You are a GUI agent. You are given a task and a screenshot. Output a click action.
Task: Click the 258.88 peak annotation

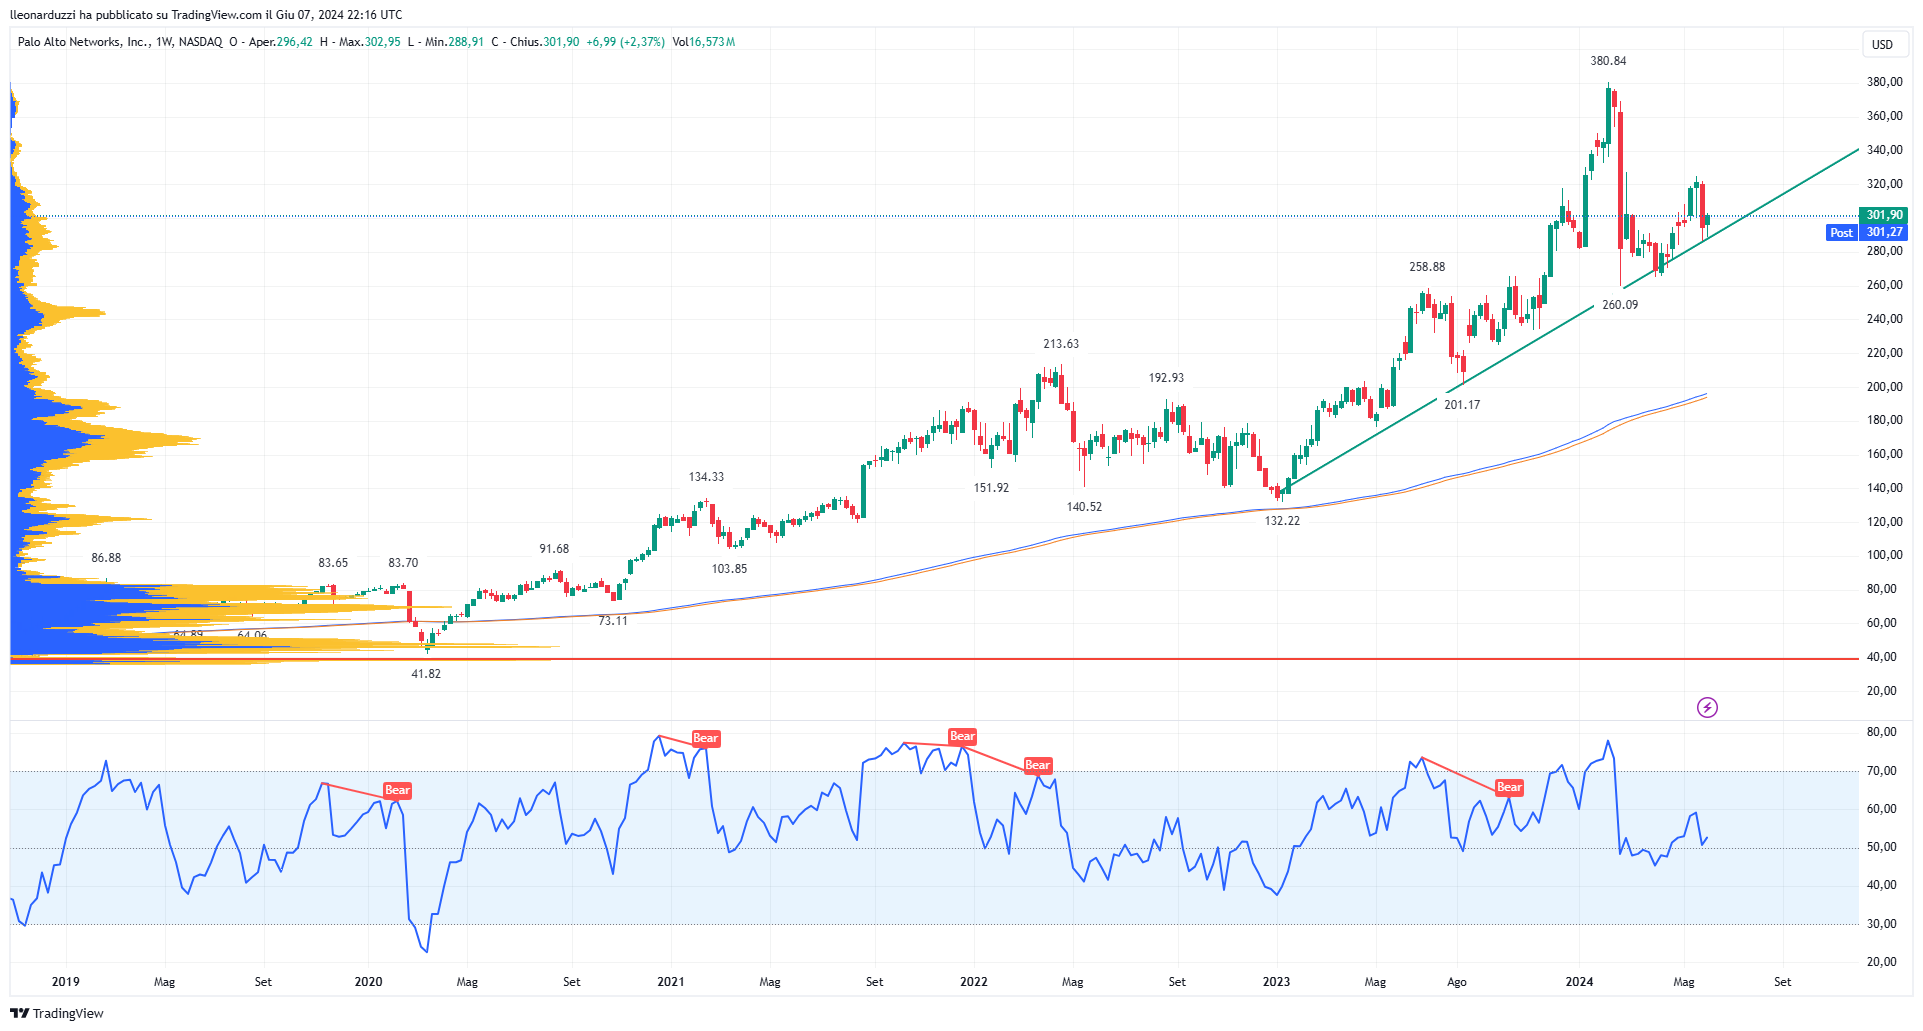coord(1427,267)
